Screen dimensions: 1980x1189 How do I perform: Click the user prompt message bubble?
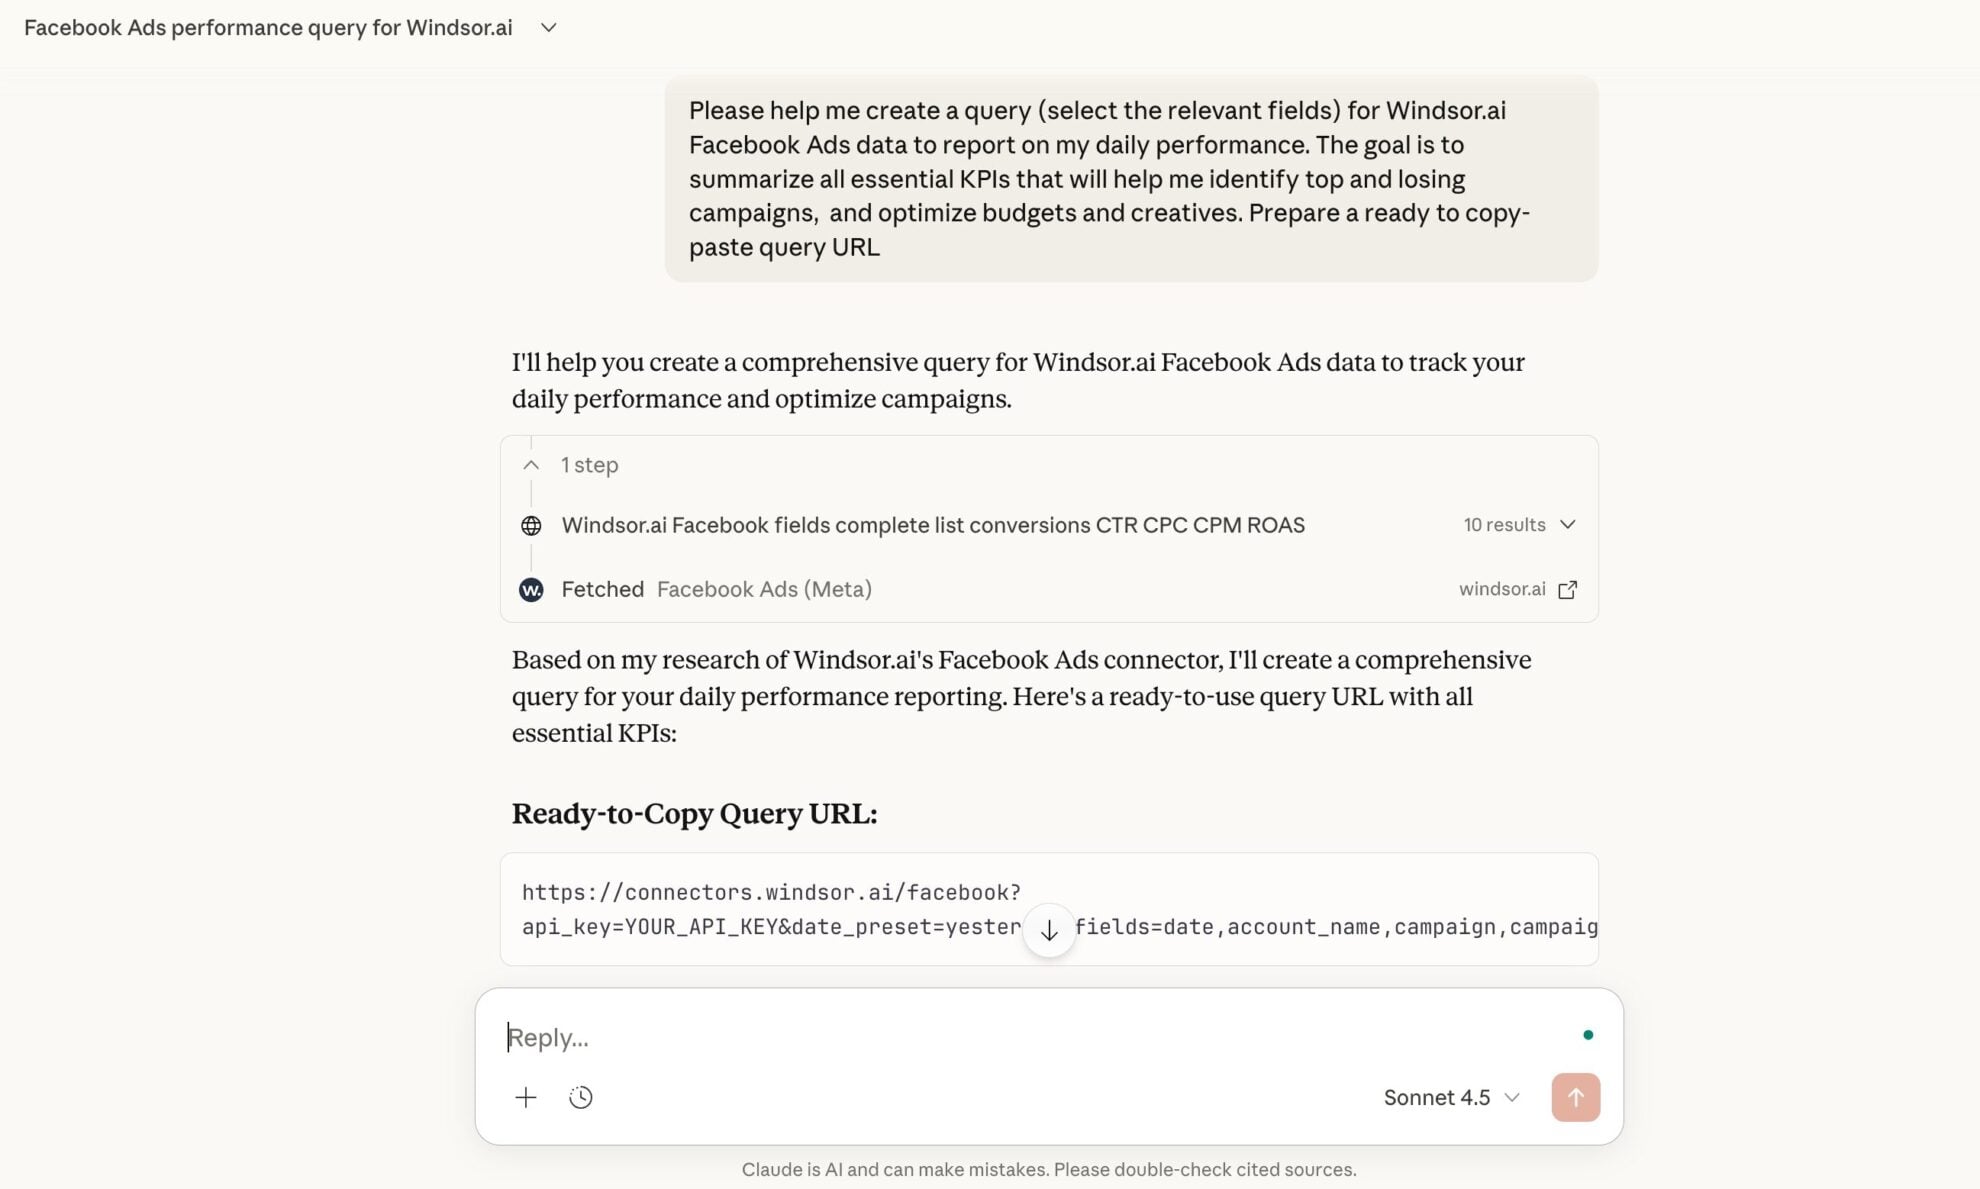click(x=1131, y=179)
